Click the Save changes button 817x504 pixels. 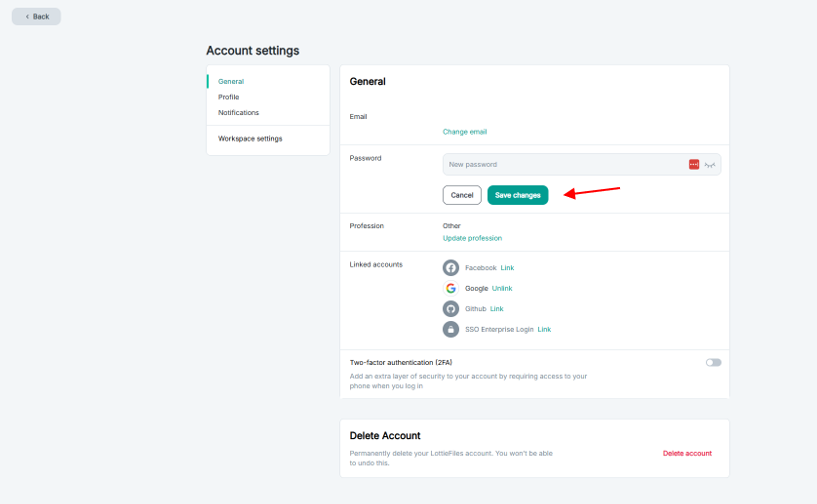pyautogui.click(x=518, y=195)
